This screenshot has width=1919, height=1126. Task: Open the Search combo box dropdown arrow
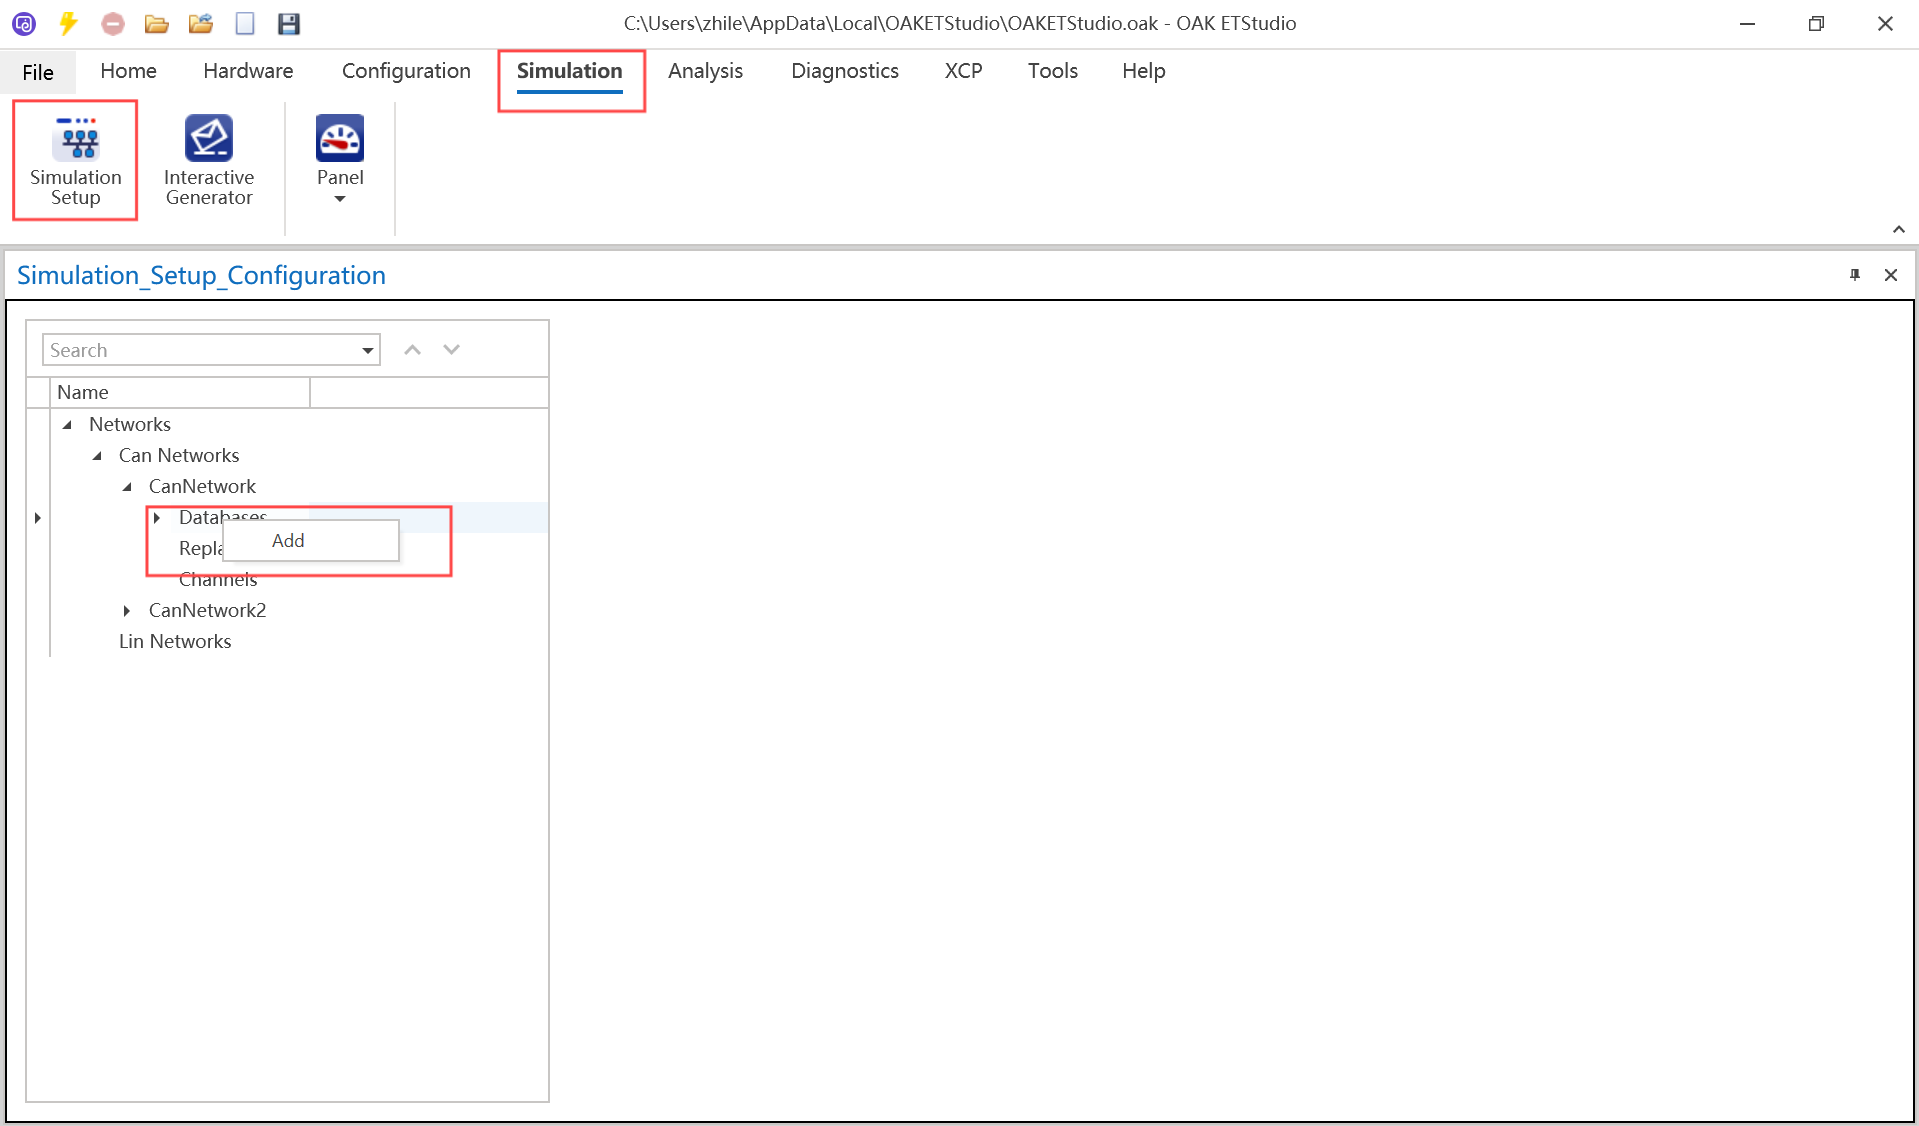coord(368,350)
